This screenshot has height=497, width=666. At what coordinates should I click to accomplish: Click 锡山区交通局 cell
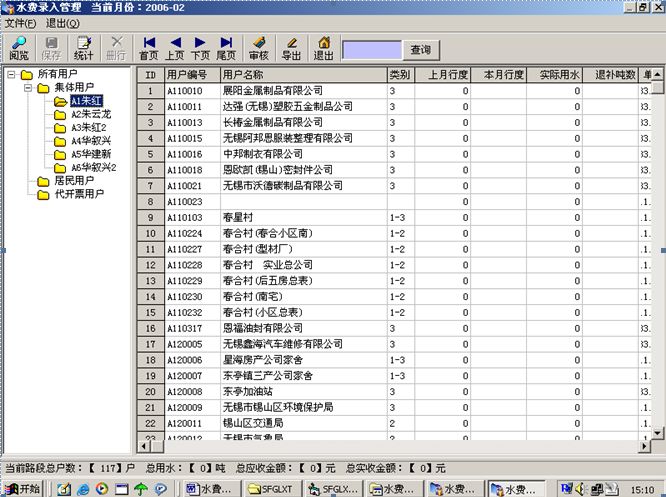pos(304,424)
